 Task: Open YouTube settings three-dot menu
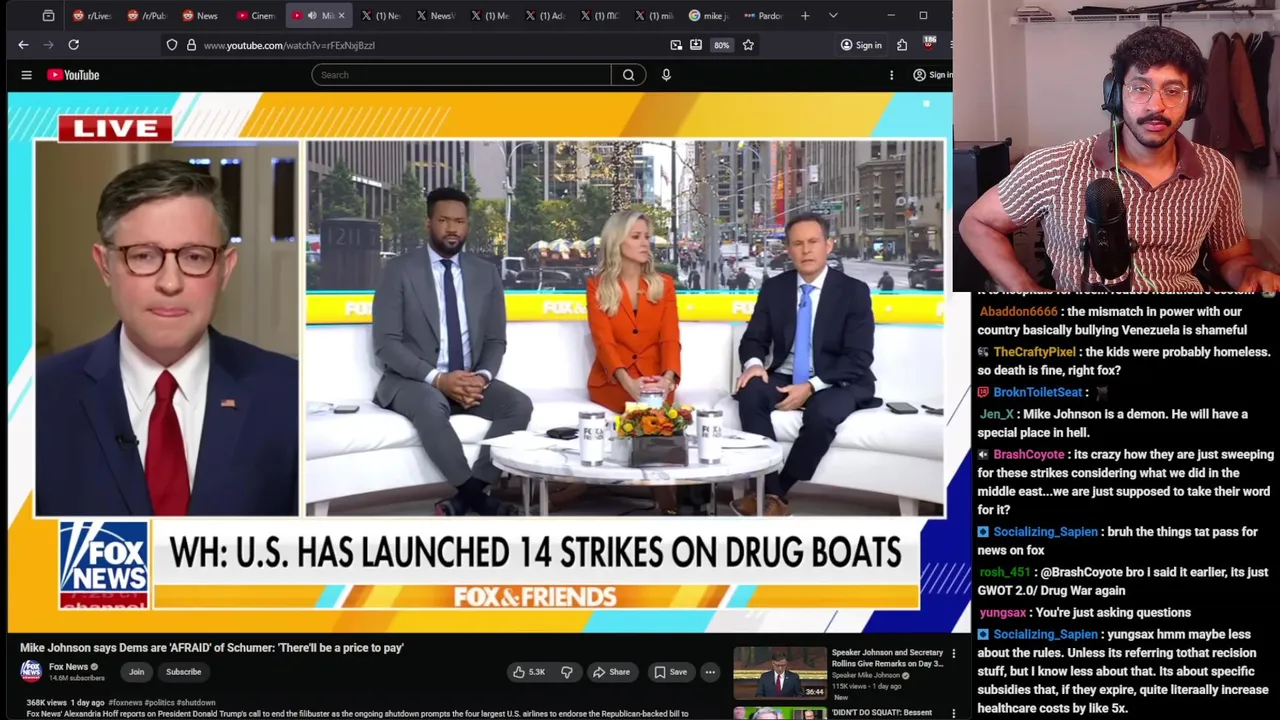(x=891, y=75)
